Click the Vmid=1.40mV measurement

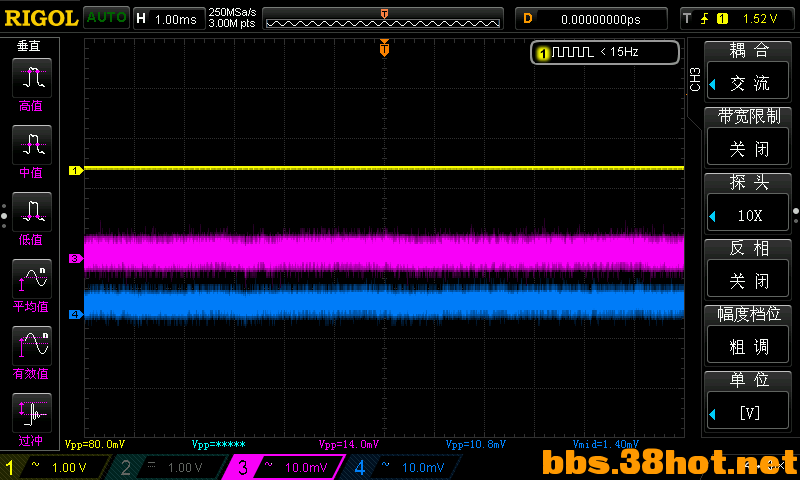pos(606,444)
